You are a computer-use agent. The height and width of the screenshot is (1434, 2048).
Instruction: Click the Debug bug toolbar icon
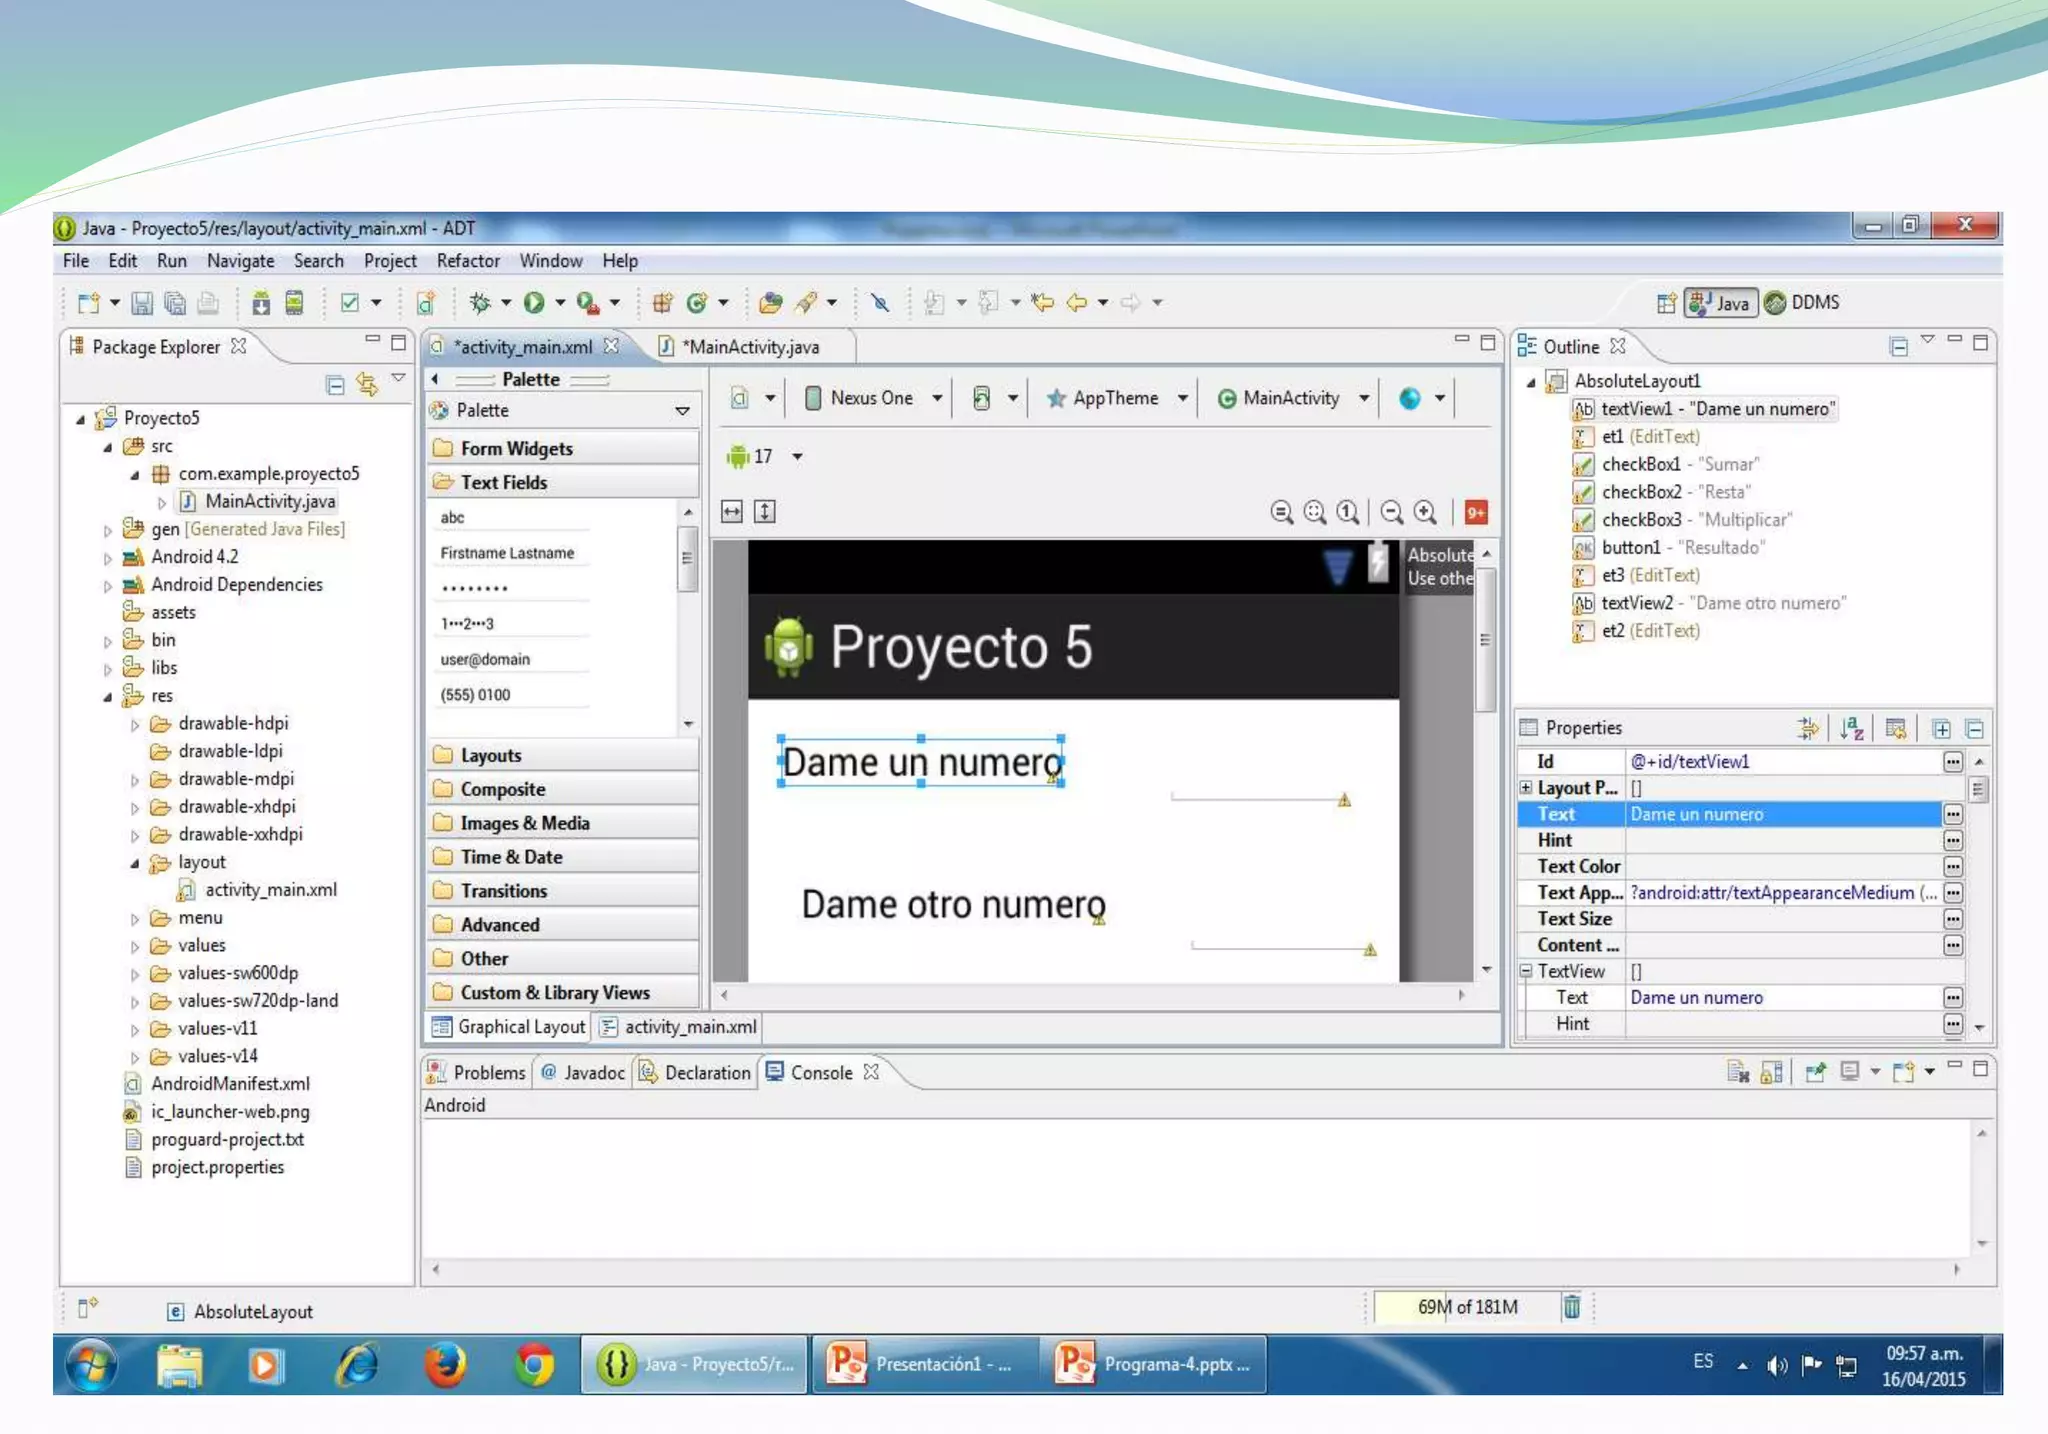click(x=481, y=302)
